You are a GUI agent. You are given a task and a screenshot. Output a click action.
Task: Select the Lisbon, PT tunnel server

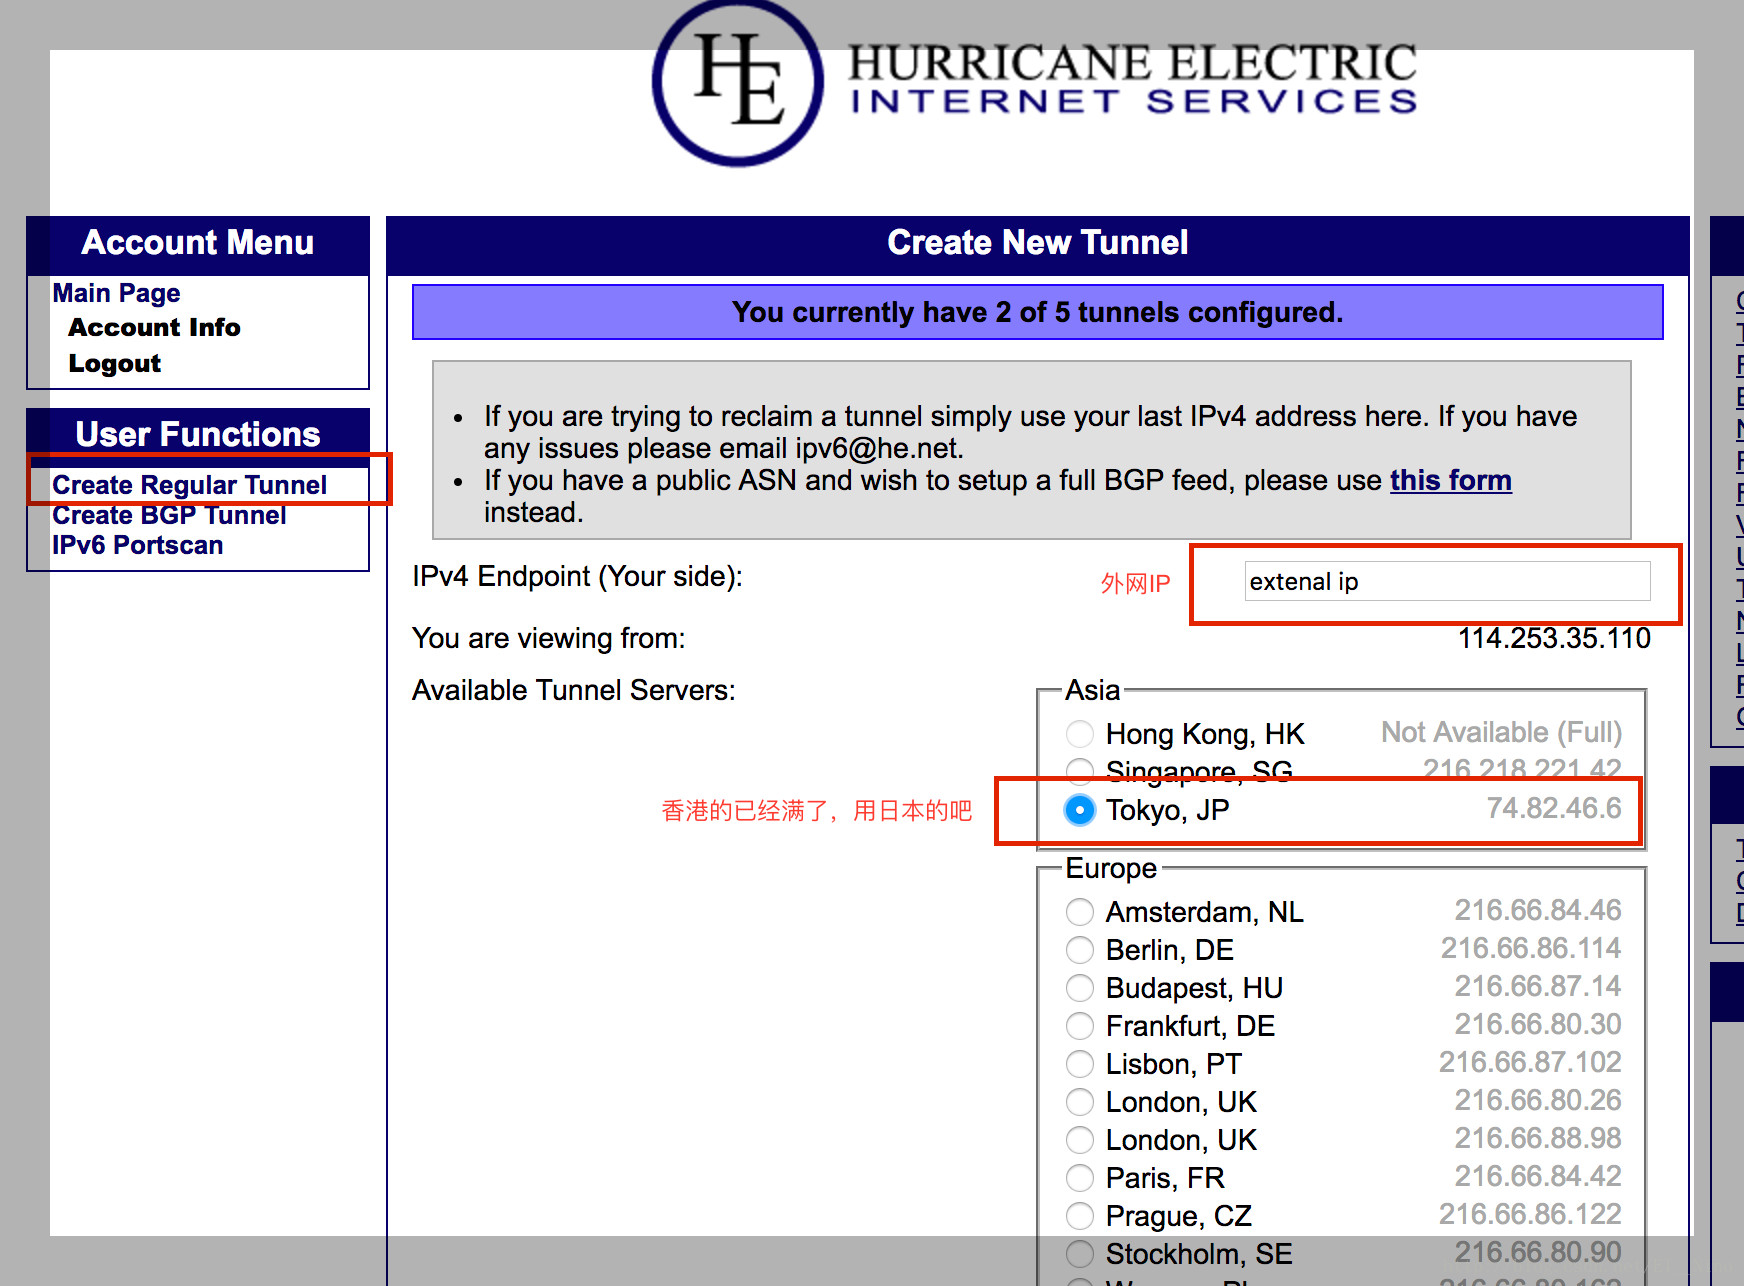click(1080, 1064)
